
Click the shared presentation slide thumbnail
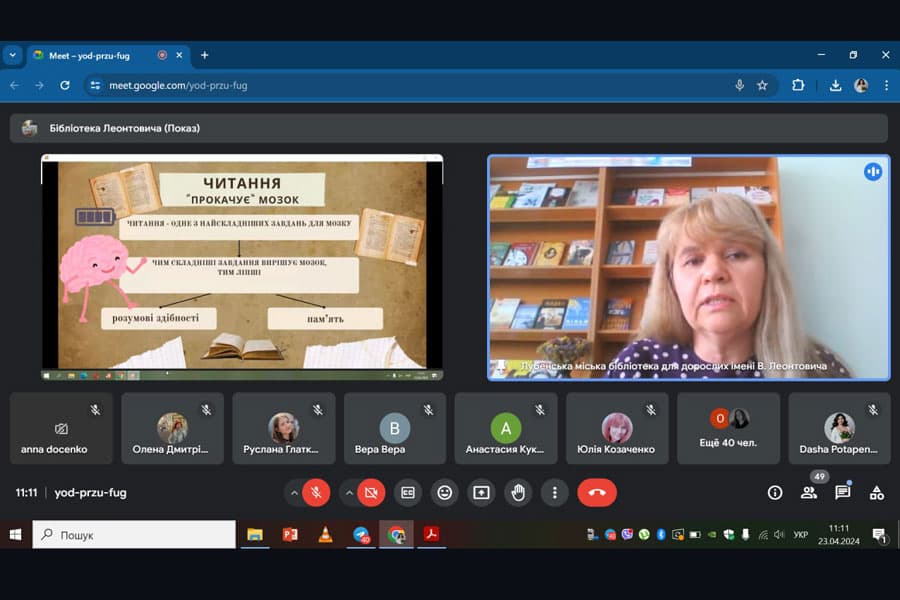[x=242, y=266]
